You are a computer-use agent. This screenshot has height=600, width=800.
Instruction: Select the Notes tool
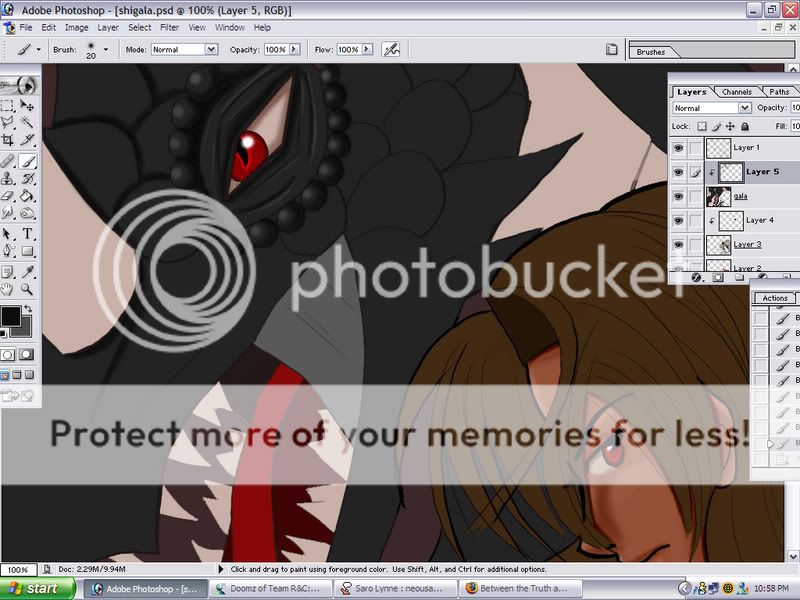(x=8, y=272)
